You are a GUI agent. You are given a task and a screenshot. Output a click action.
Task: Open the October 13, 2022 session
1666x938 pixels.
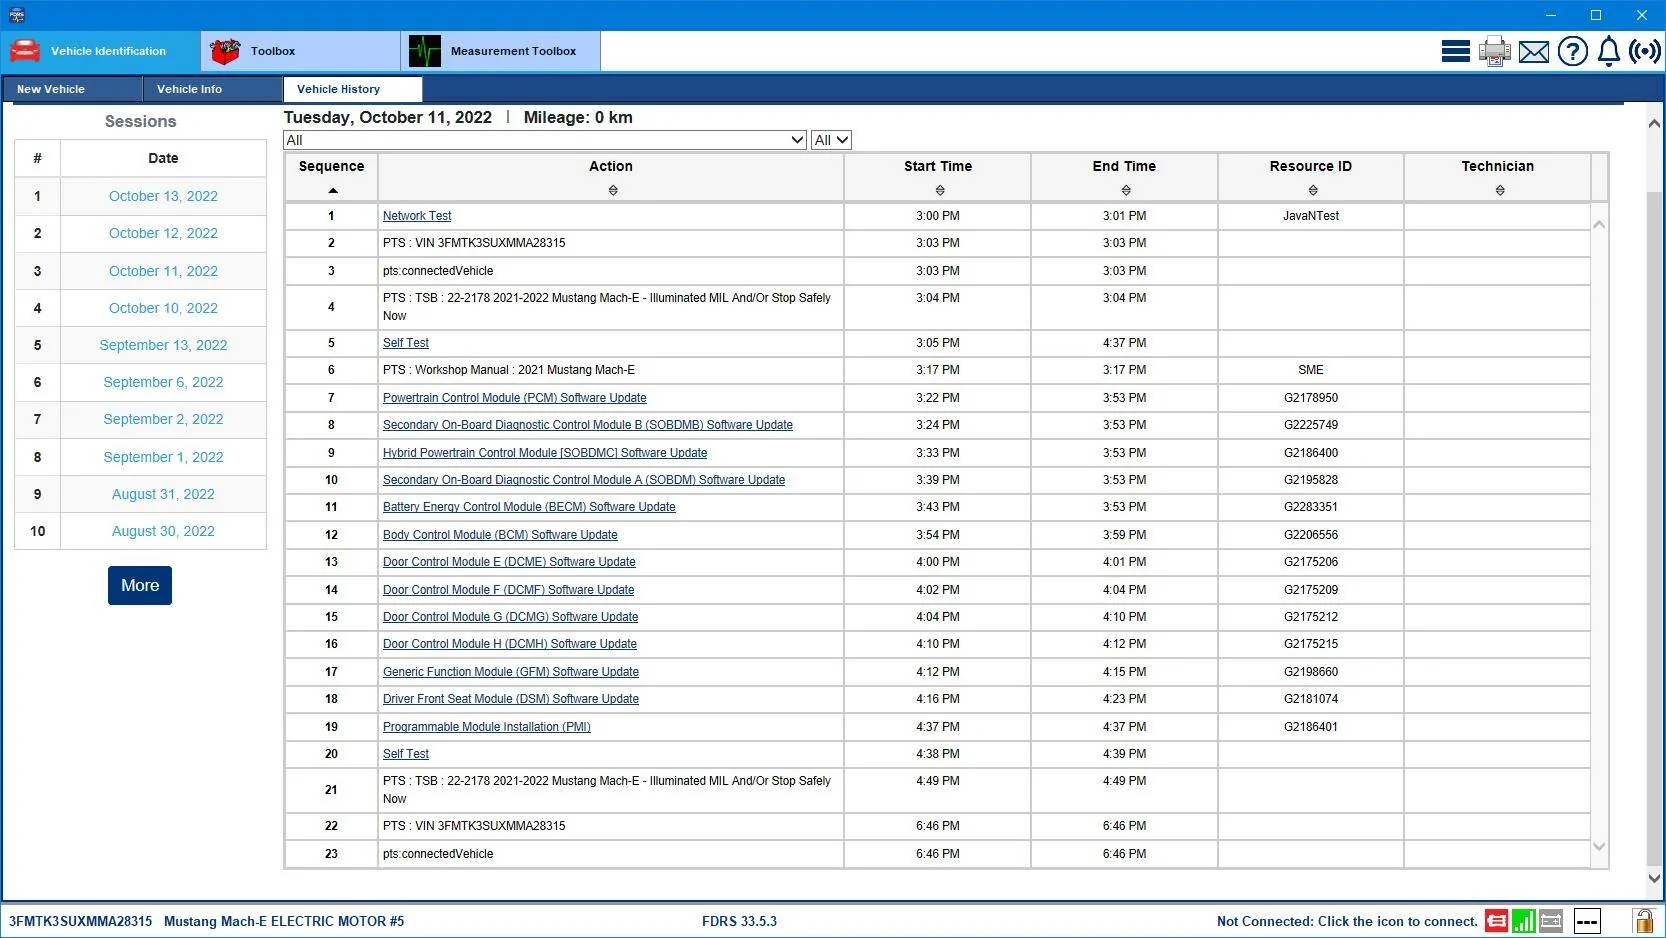pos(163,196)
